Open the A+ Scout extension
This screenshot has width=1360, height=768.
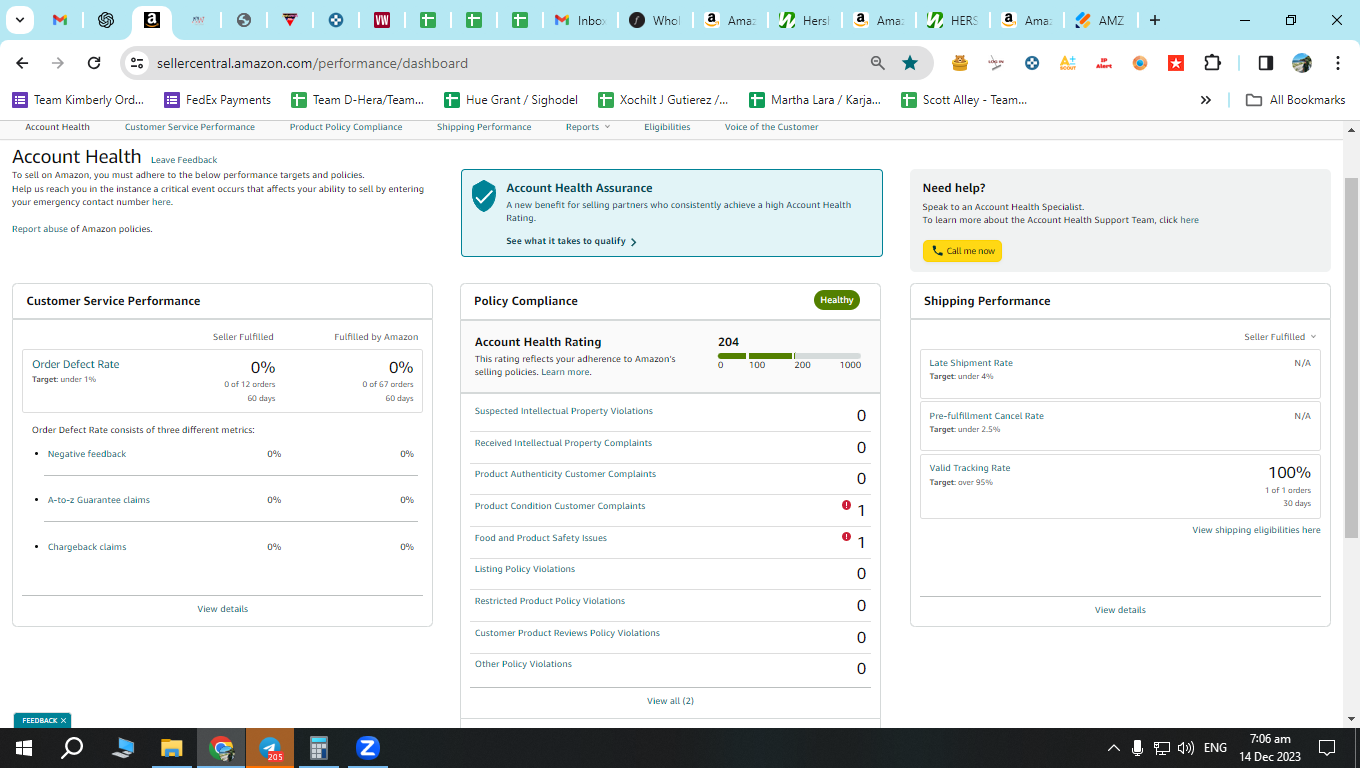pos(1068,63)
